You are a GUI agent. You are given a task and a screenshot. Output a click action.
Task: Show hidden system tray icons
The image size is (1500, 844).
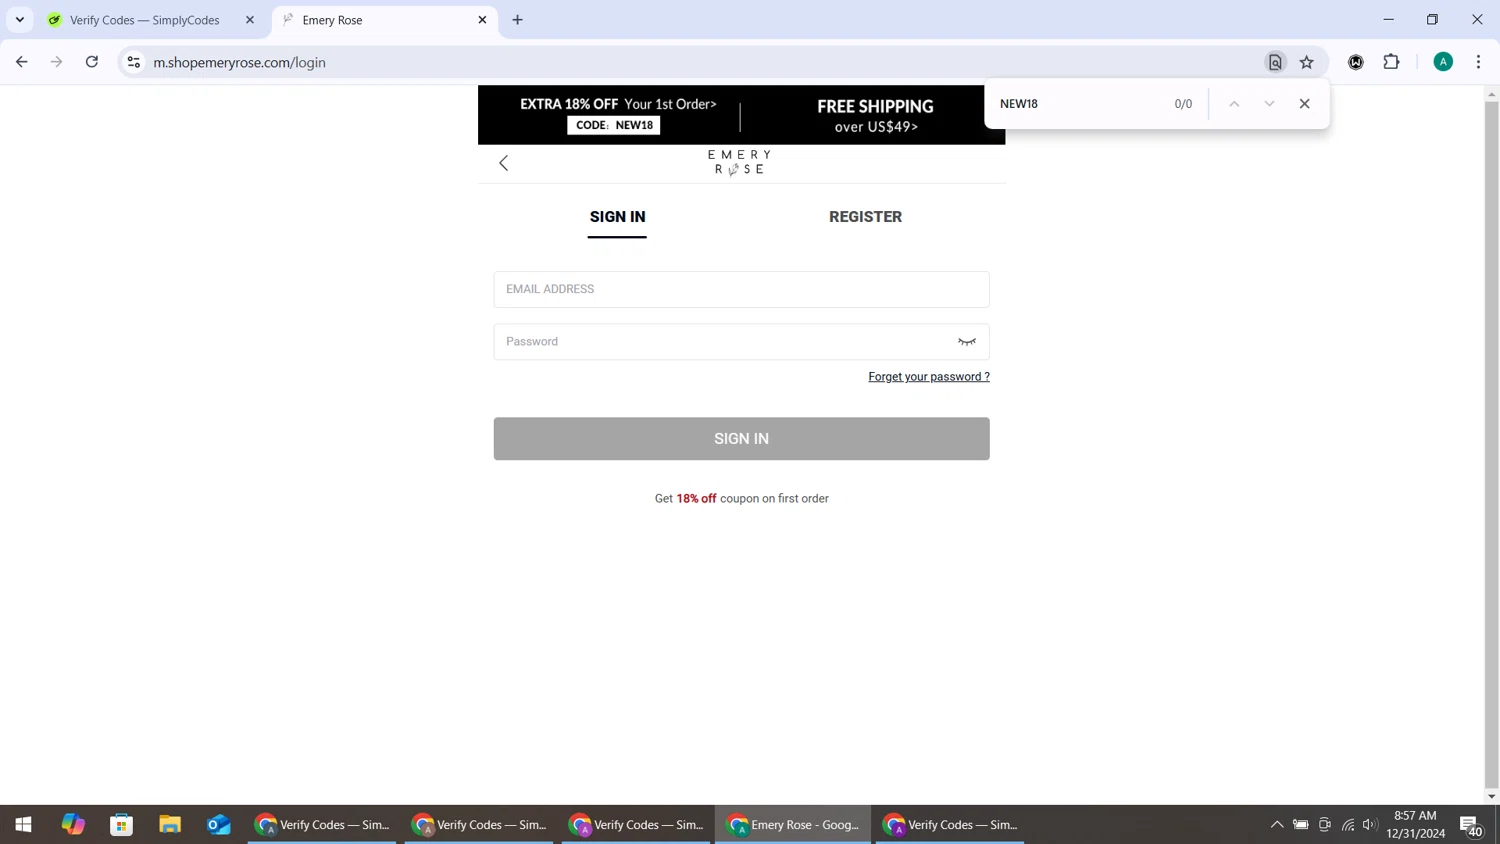point(1276,825)
